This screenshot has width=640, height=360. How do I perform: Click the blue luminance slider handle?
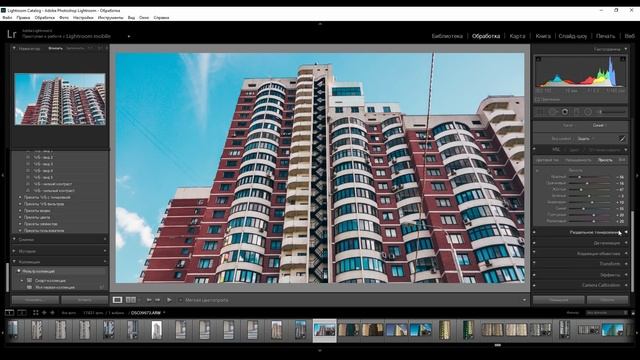[583, 208]
